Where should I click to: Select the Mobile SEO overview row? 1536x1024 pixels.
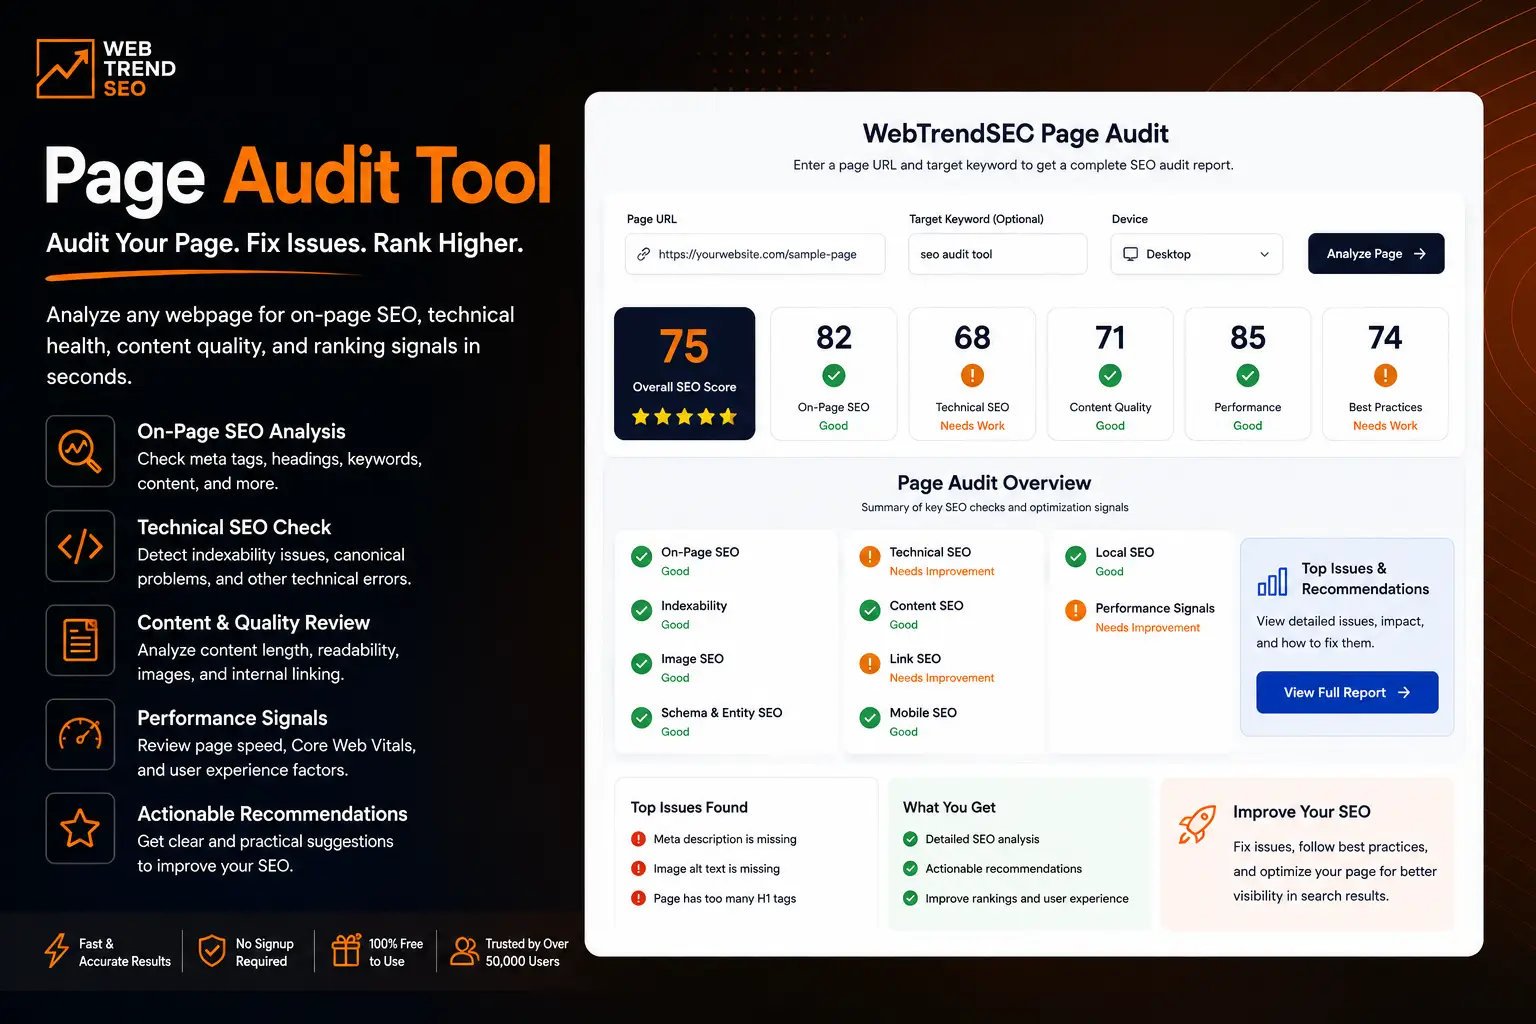pos(908,721)
